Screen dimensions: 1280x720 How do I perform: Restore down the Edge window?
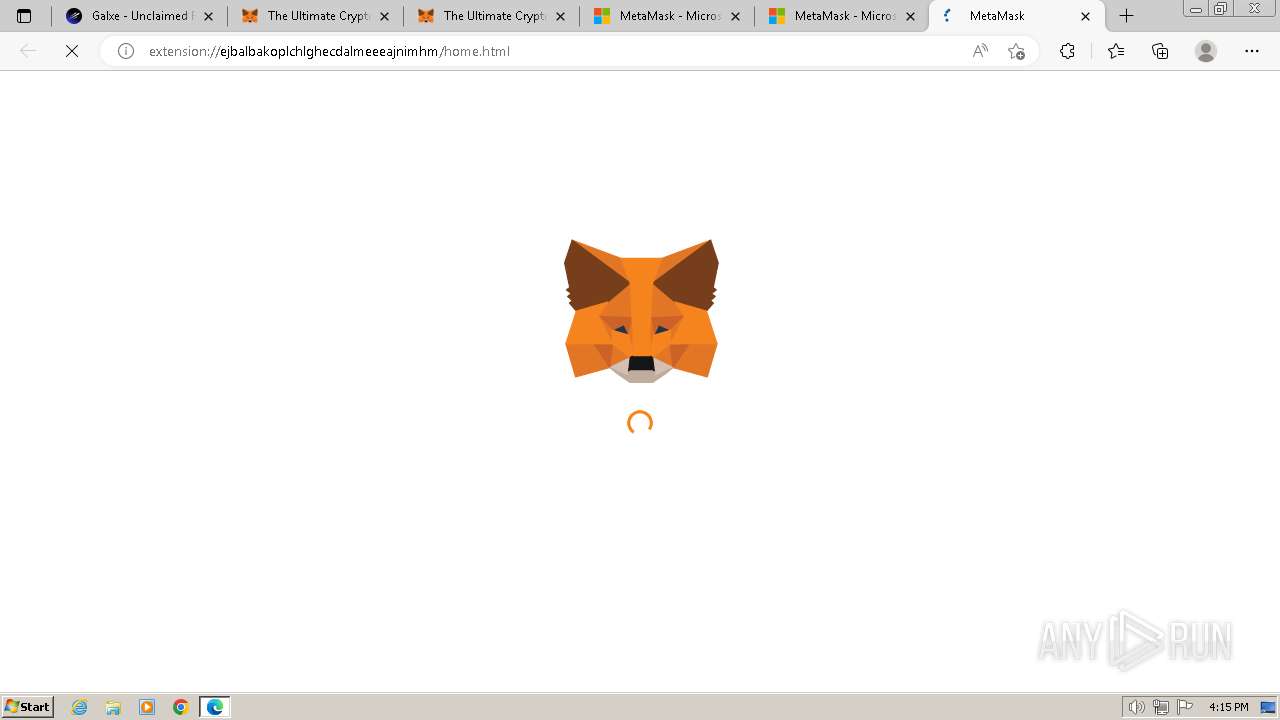pyautogui.click(x=1221, y=9)
